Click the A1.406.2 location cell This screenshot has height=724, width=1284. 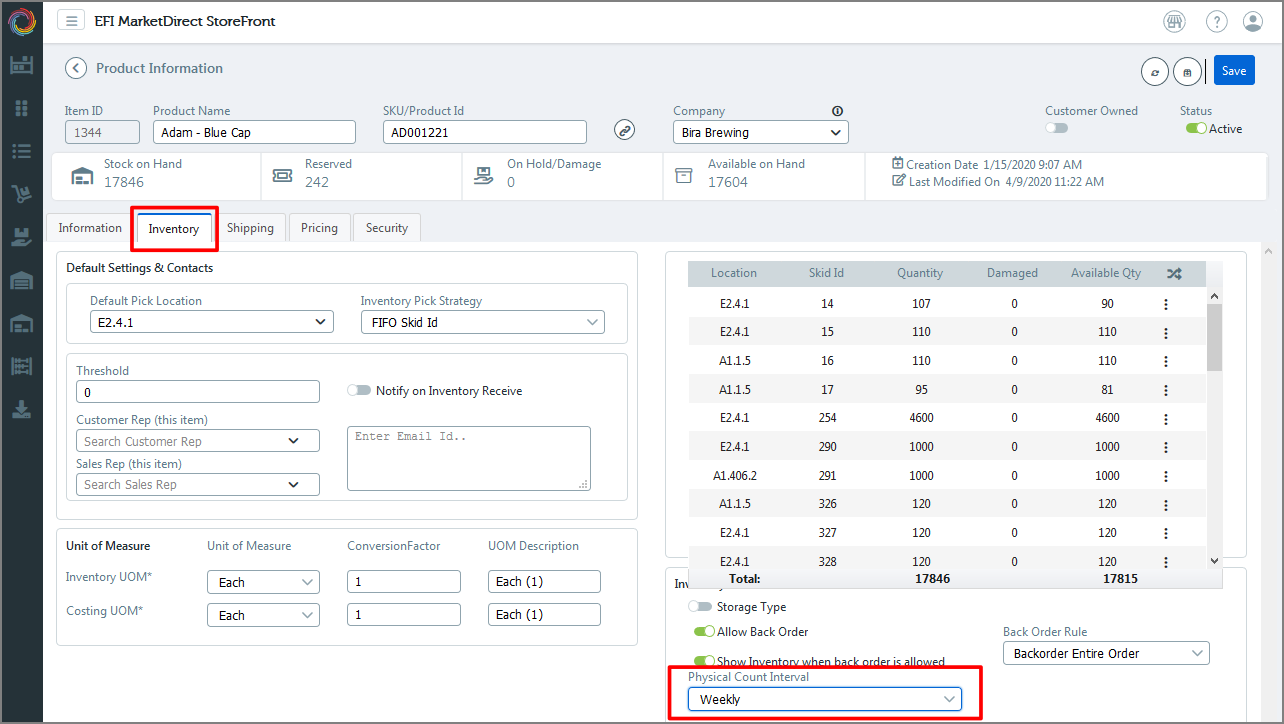pos(734,476)
